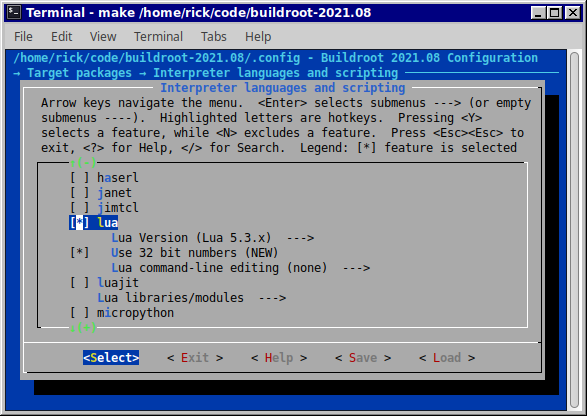Close the Terminal window
This screenshot has height=416, width=587.
click(x=572, y=13)
